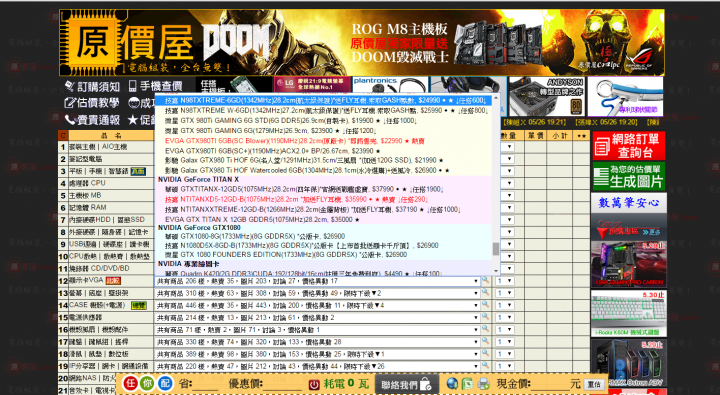
Task: Open the white keyboard ad thumbnail on right
Action: pos(629,313)
